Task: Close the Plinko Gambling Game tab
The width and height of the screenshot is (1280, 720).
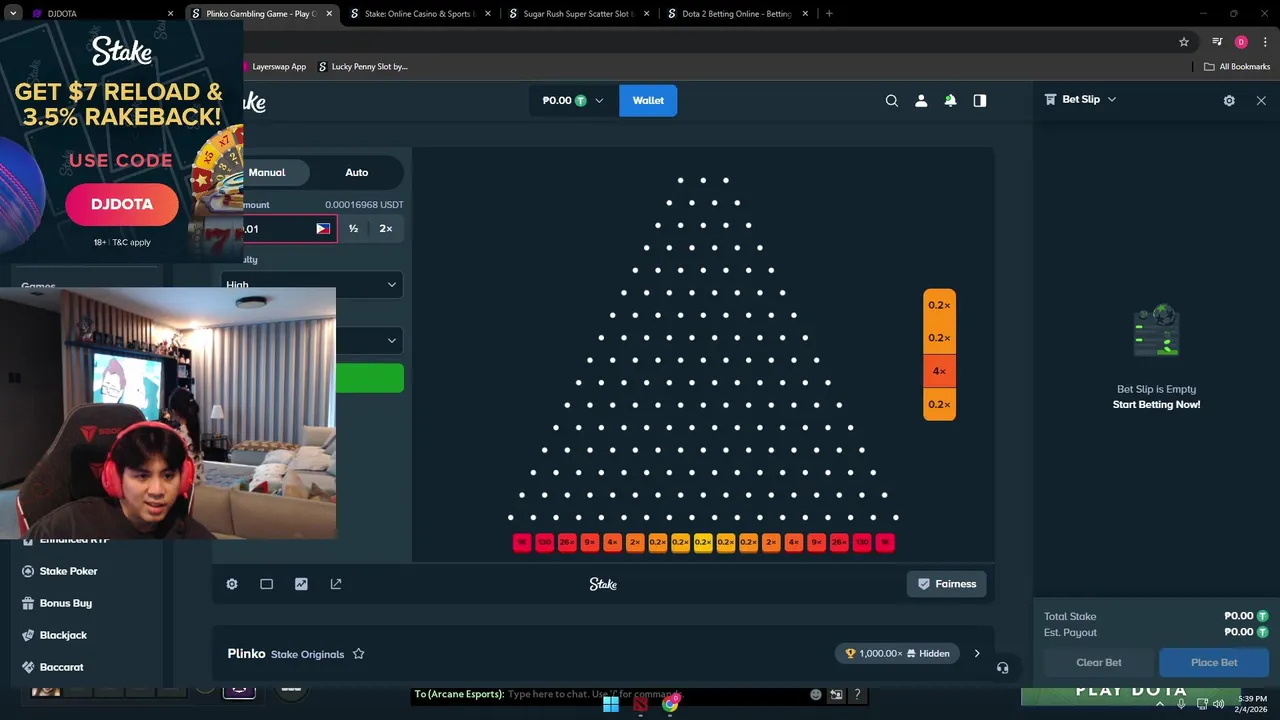Action: pyautogui.click(x=330, y=14)
